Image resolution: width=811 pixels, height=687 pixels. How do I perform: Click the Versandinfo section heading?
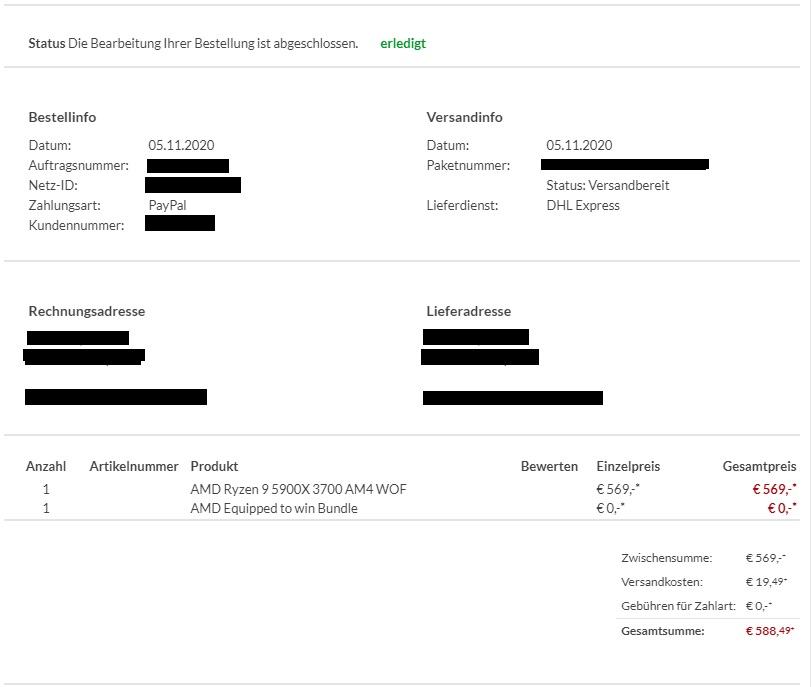(x=464, y=117)
